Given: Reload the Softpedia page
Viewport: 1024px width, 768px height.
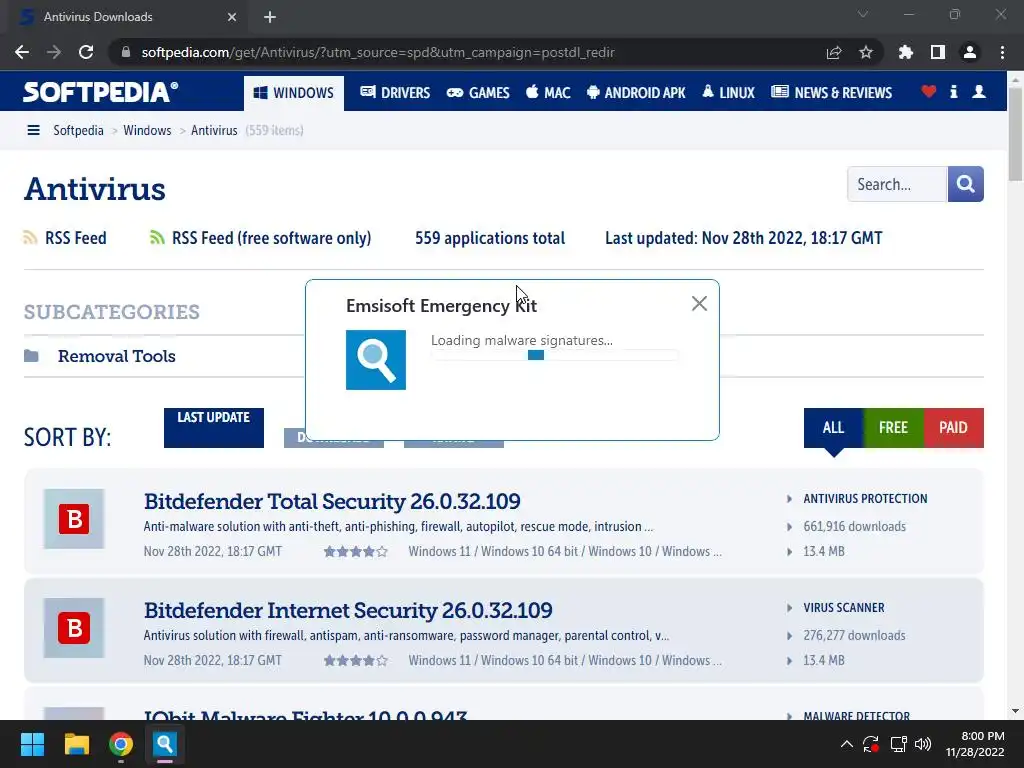Looking at the screenshot, I should pos(86,52).
